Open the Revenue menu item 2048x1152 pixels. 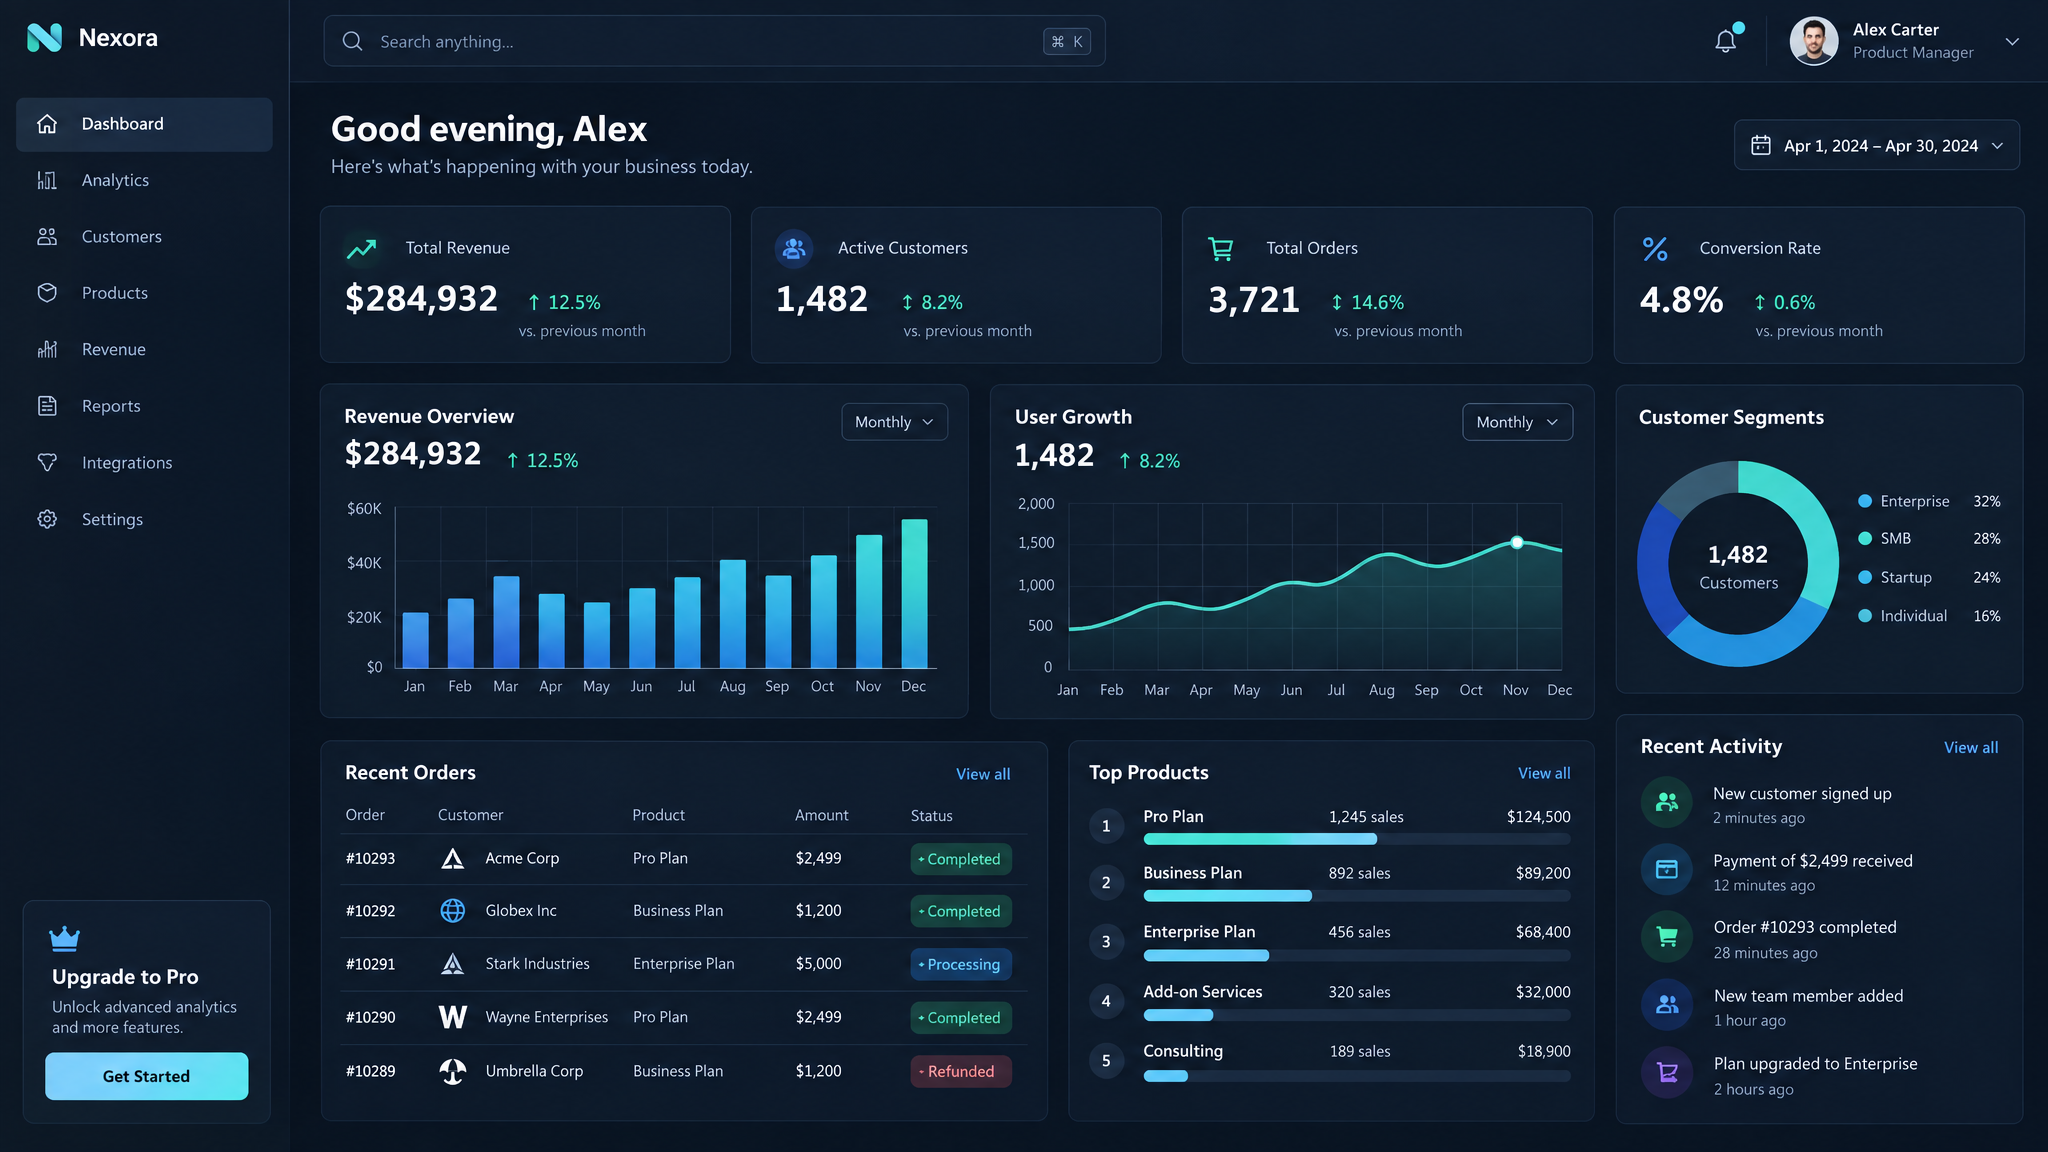tap(144, 349)
